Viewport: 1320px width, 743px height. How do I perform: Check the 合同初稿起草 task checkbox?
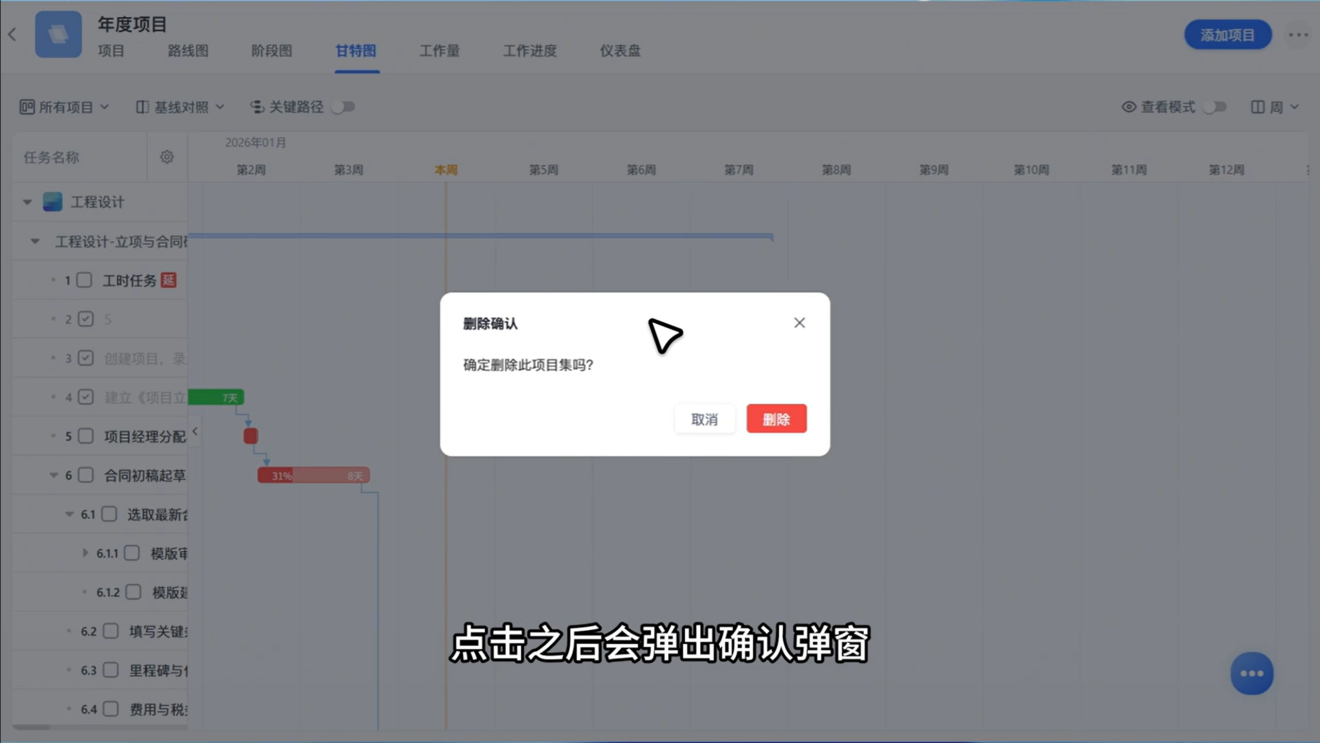pyautogui.click(x=86, y=475)
